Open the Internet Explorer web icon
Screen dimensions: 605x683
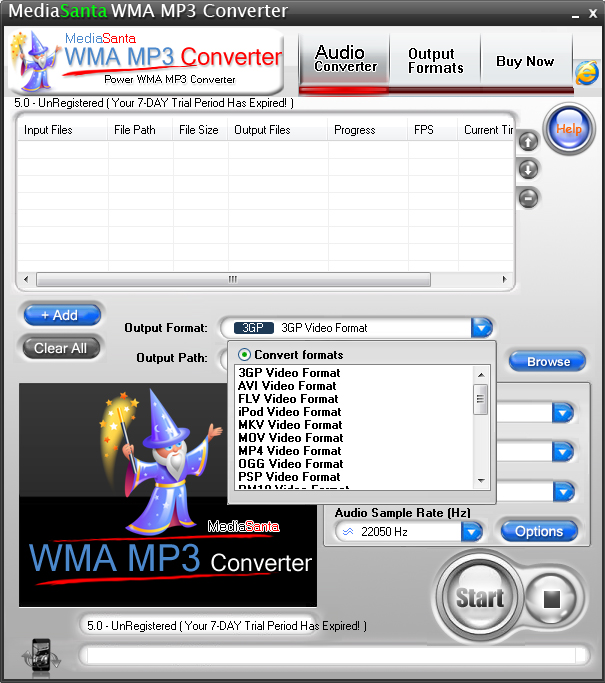pyautogui.click(x=587, y=72)
